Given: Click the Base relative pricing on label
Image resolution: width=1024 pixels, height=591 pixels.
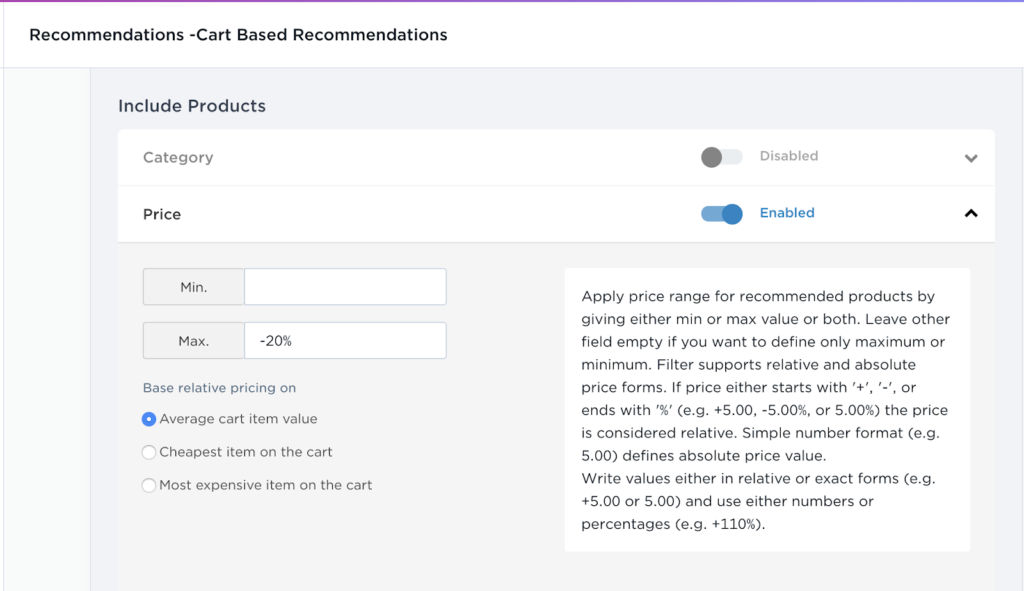Looking at the screenshot, I should [219, 388].
